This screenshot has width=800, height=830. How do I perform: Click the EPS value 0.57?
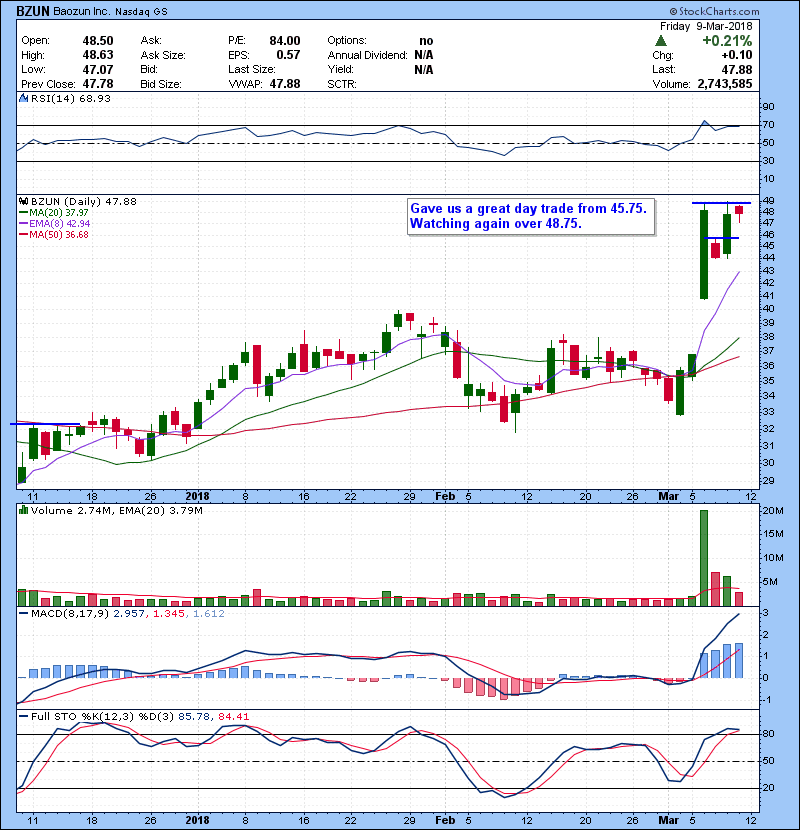click(289, 55)
